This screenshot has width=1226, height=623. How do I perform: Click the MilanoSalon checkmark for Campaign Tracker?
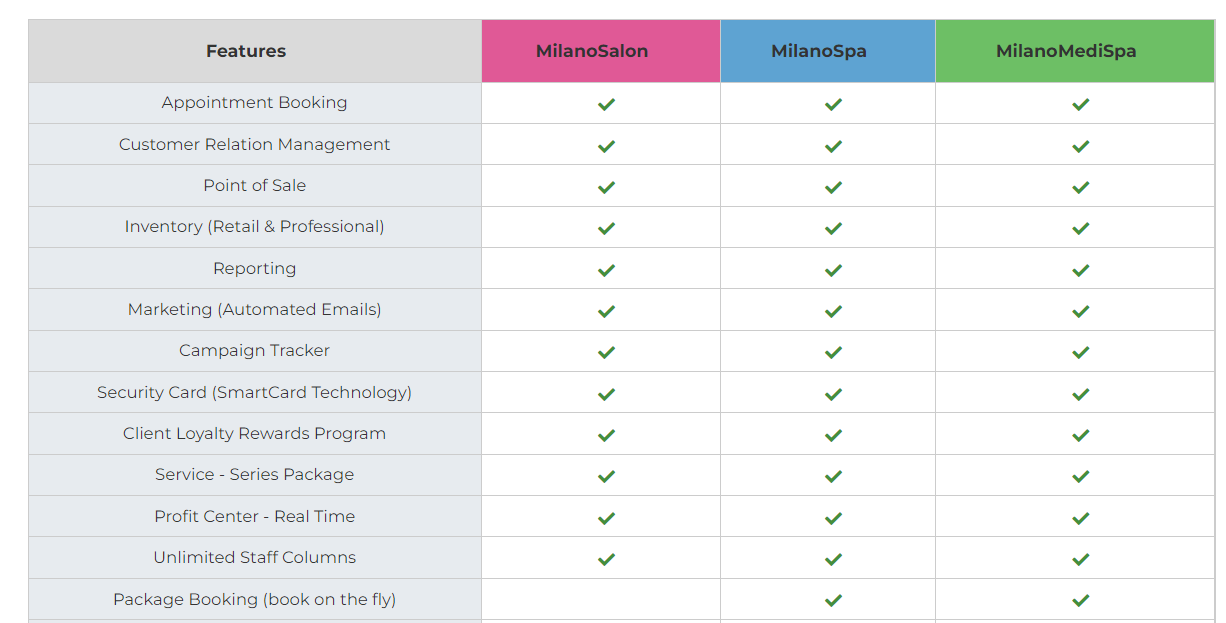(606, 352)
